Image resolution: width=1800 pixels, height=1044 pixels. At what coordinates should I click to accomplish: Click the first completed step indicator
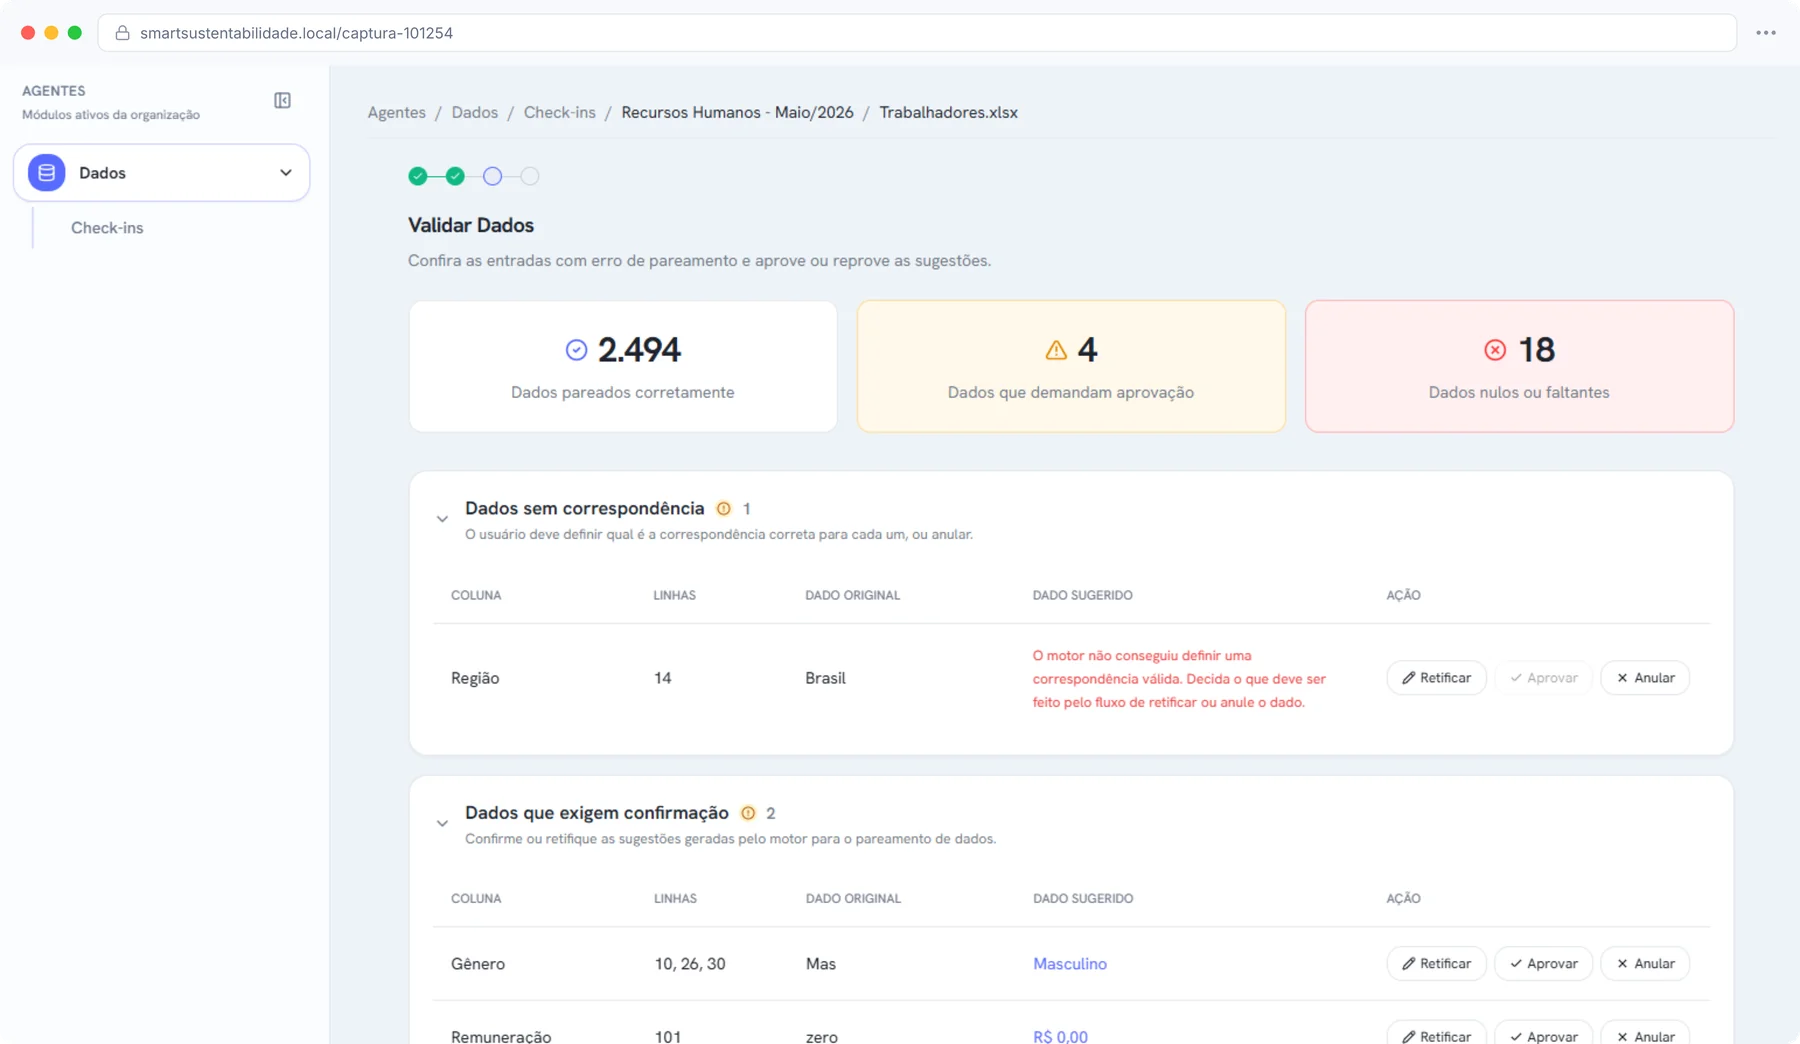point(418,176)
